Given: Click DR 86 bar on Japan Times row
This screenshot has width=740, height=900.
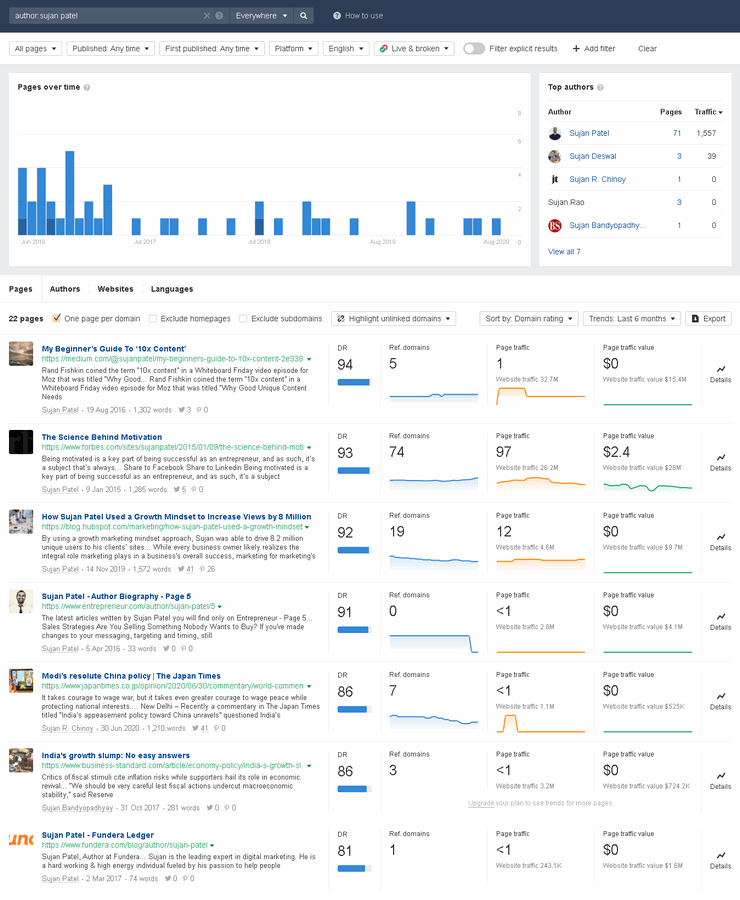Looking at the screenshot, I should click(354, 709).
